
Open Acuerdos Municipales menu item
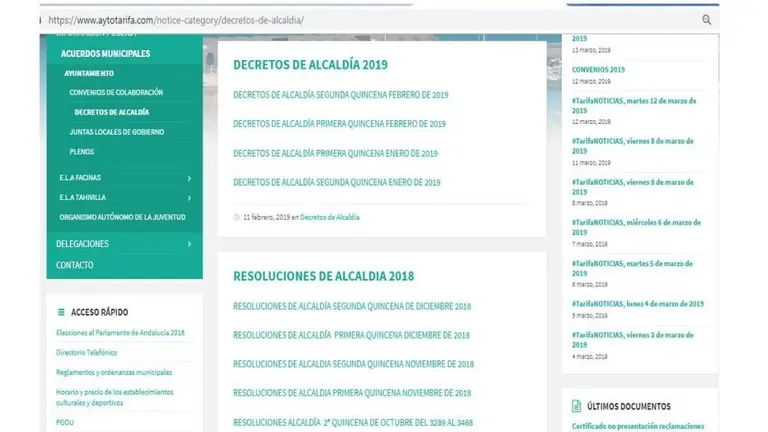[105, 53]
